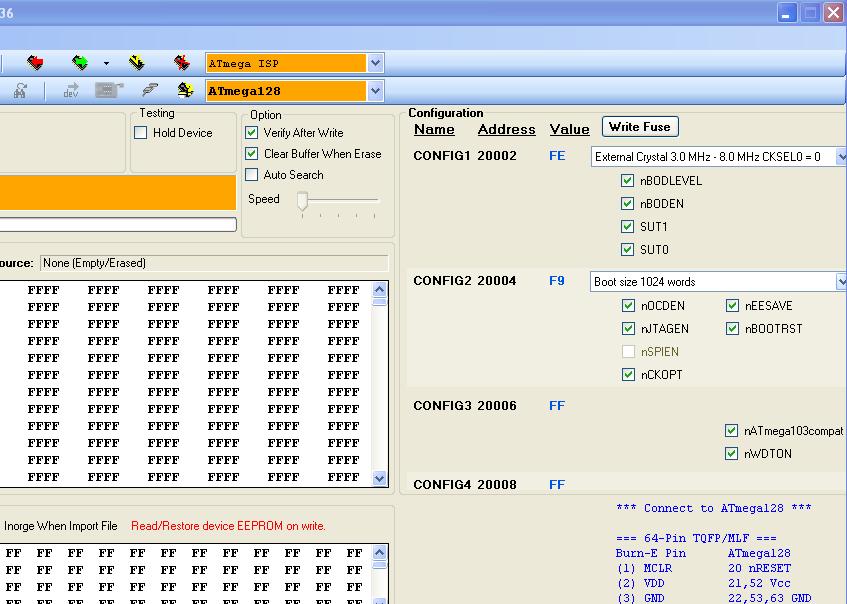Screen dimensions: 847x604
Task: Open the External Crystal clock dropdown
Action: click(841, 157)
